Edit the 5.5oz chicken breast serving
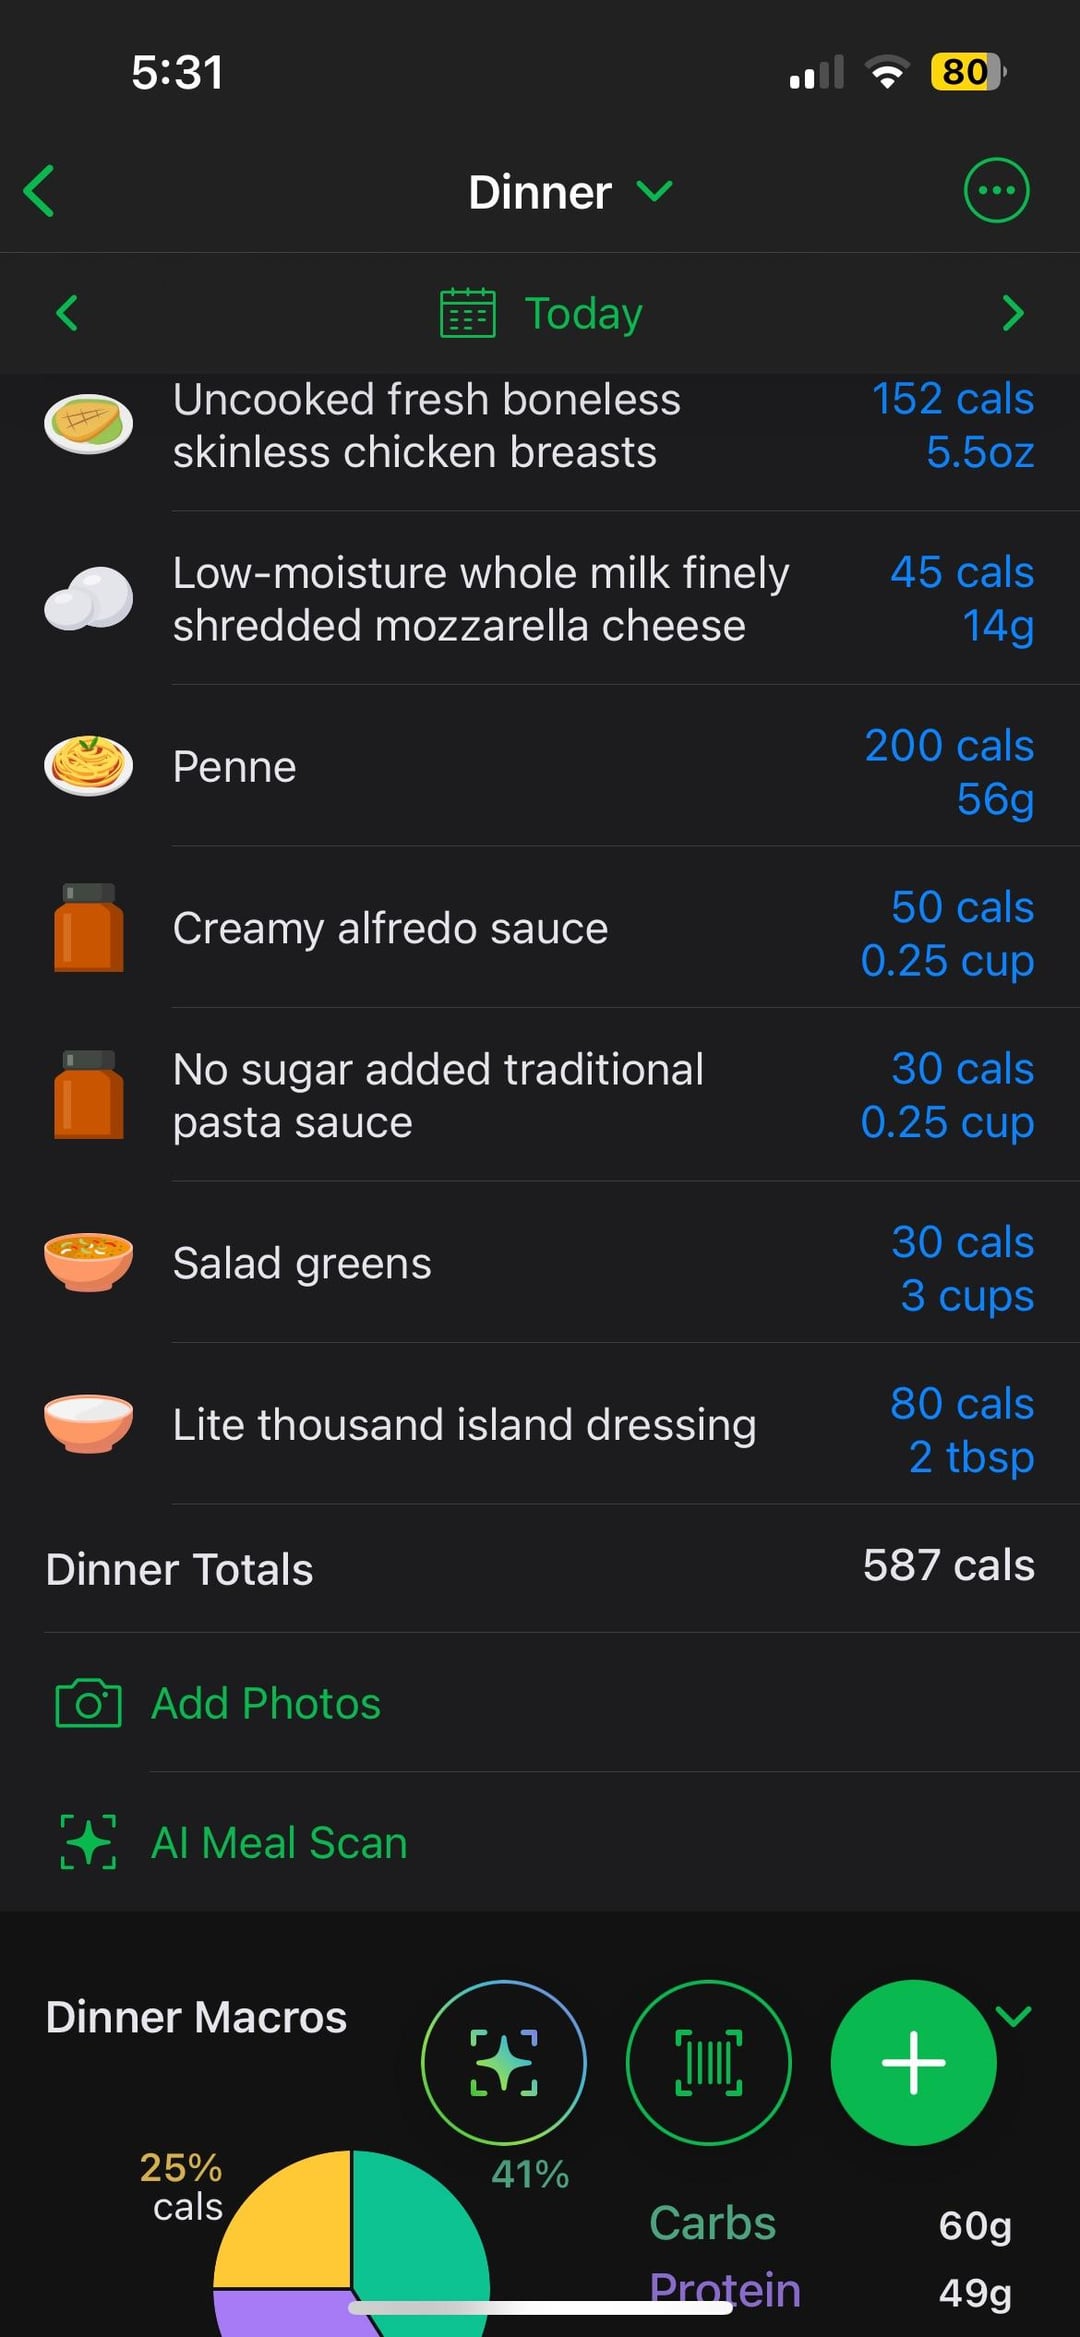Image resolution: width=1080 pixels, height=2337 pixels. tap(979, 452)
